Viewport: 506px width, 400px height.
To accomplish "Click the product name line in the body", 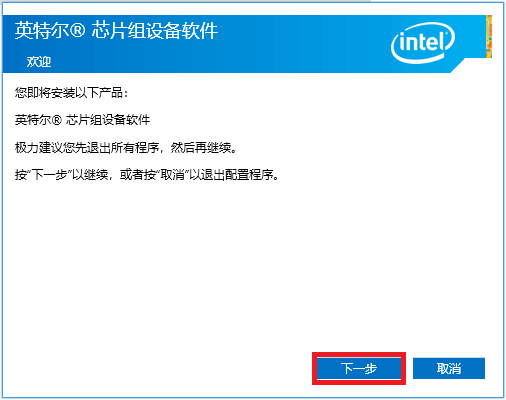I will 82,120.
